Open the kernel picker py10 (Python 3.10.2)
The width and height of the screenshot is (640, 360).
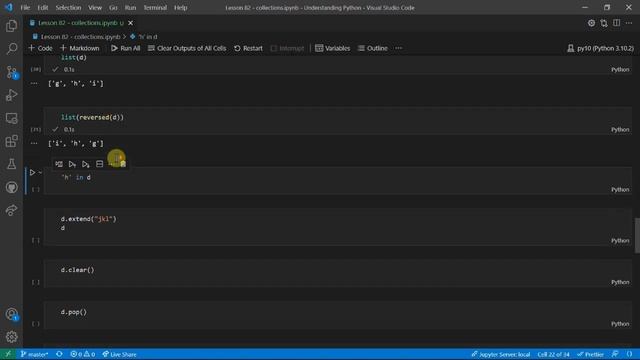pos(600,48)
